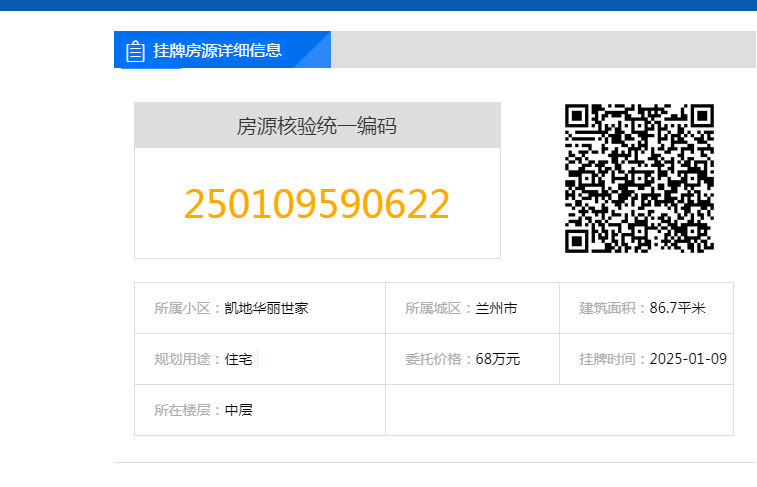Screen dimensions: 757x487
Task: Select the 挂牌房源详细信息 tab title
Action: point(217,51)
